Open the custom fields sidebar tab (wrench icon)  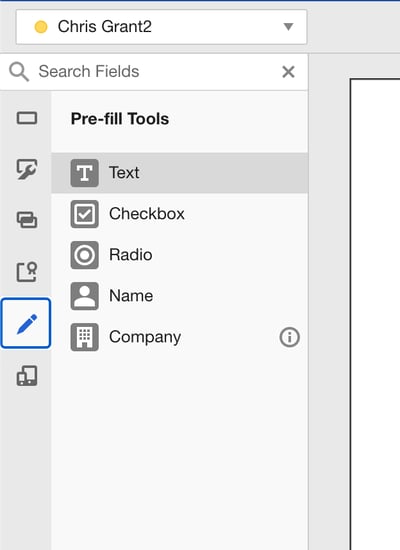click(27, 169)
